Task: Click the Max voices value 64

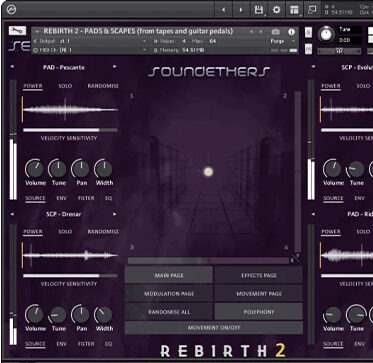Action: tap(213, 41)
